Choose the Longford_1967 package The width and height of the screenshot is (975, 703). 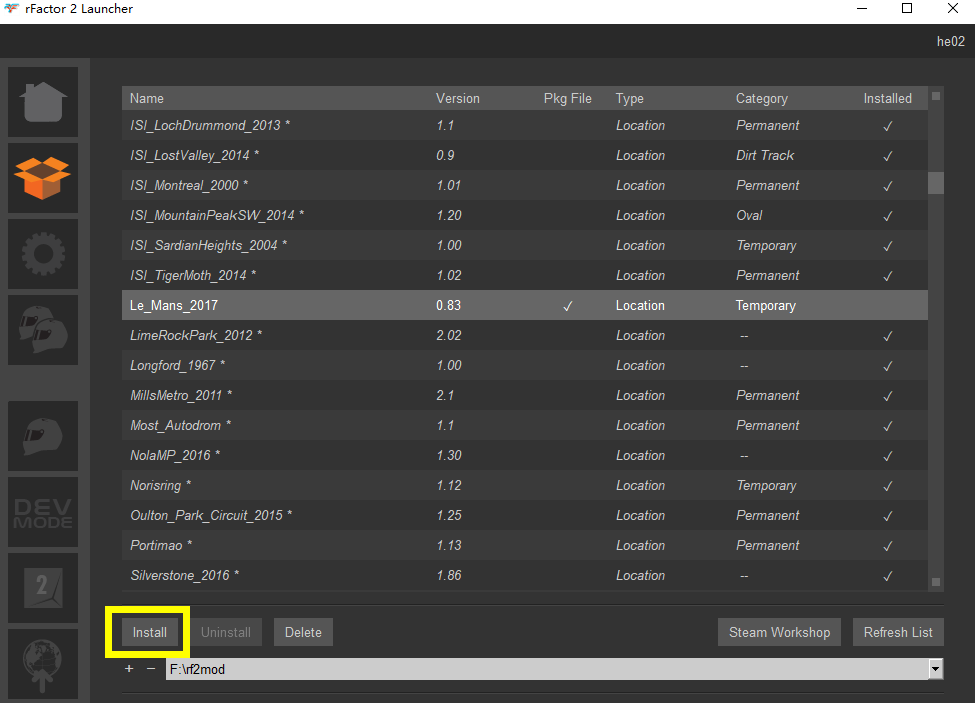point(525,365)
